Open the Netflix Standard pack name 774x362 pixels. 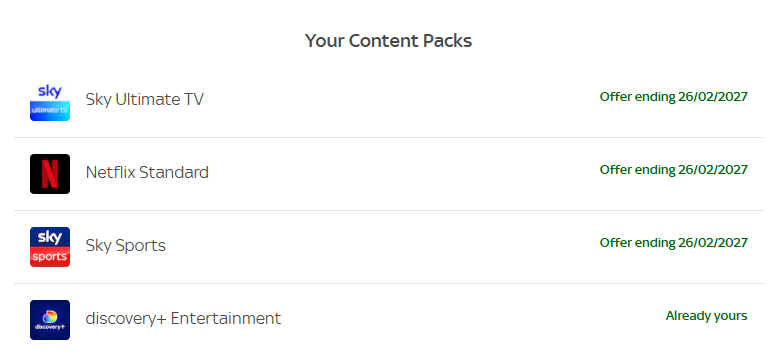147,172
